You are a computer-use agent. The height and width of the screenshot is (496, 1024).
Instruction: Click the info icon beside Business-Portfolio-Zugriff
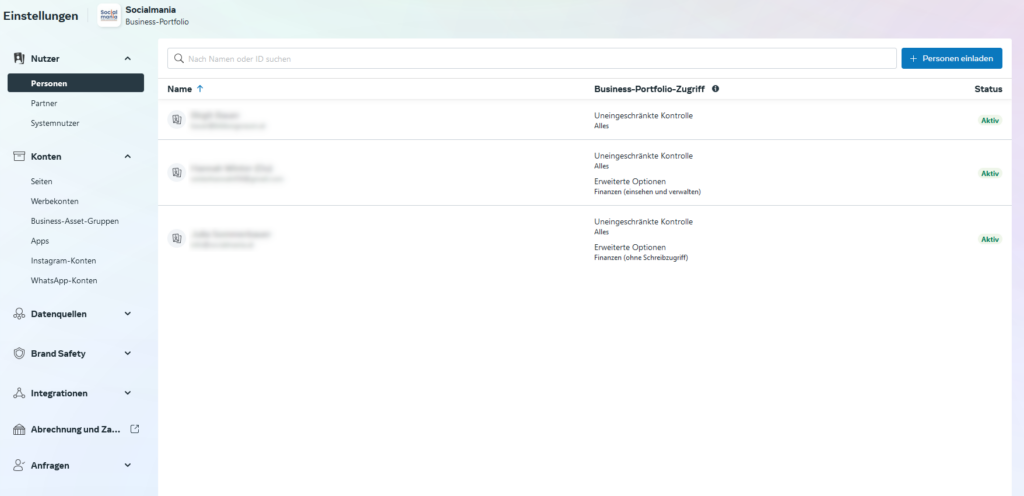715,89
